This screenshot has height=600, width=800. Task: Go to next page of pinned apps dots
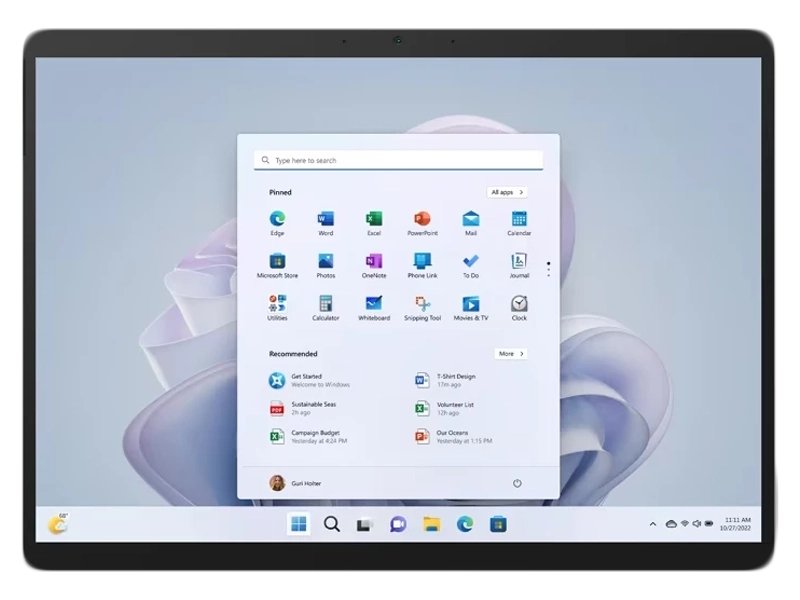click(548, 270)
